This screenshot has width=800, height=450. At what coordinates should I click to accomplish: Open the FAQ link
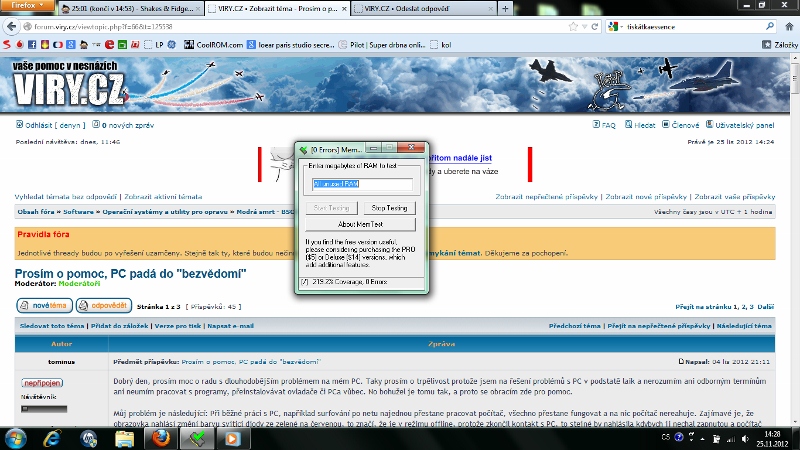point(604,125)
